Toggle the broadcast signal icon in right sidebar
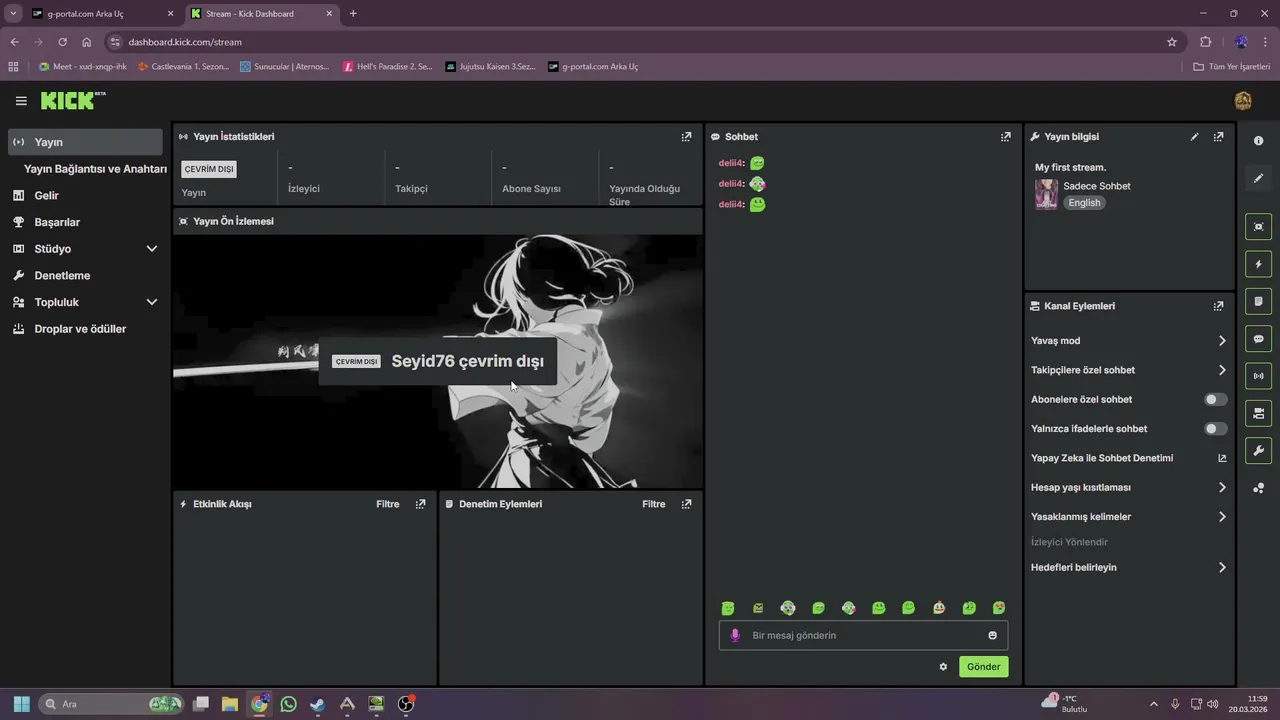 [1258, 376]
